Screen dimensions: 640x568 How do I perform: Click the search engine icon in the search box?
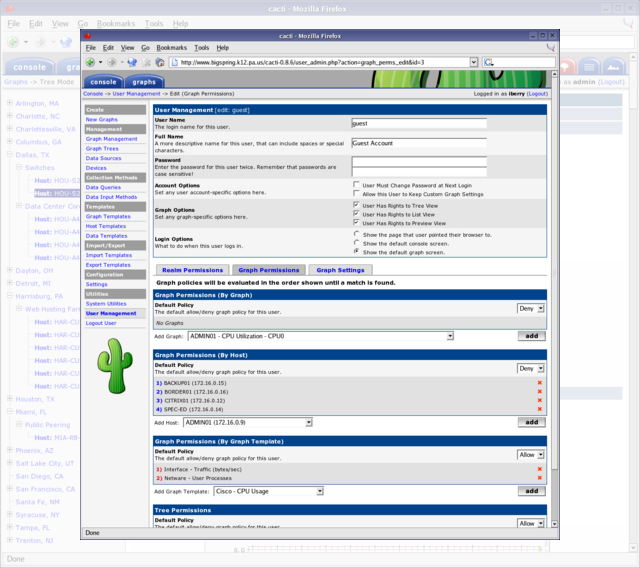489,62
